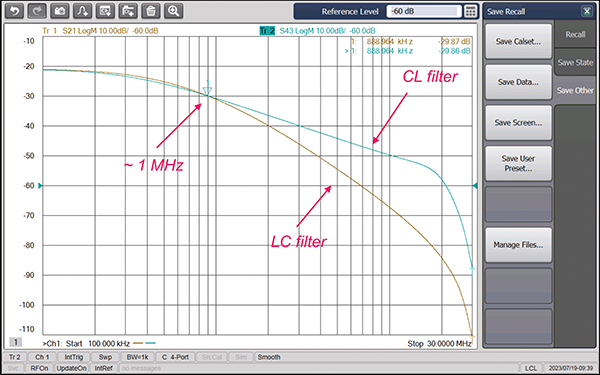This screenshot has height=375, width=600.
Task: Open the numeric keypad icon beside Reference Level
Action: tap(471, 11)
